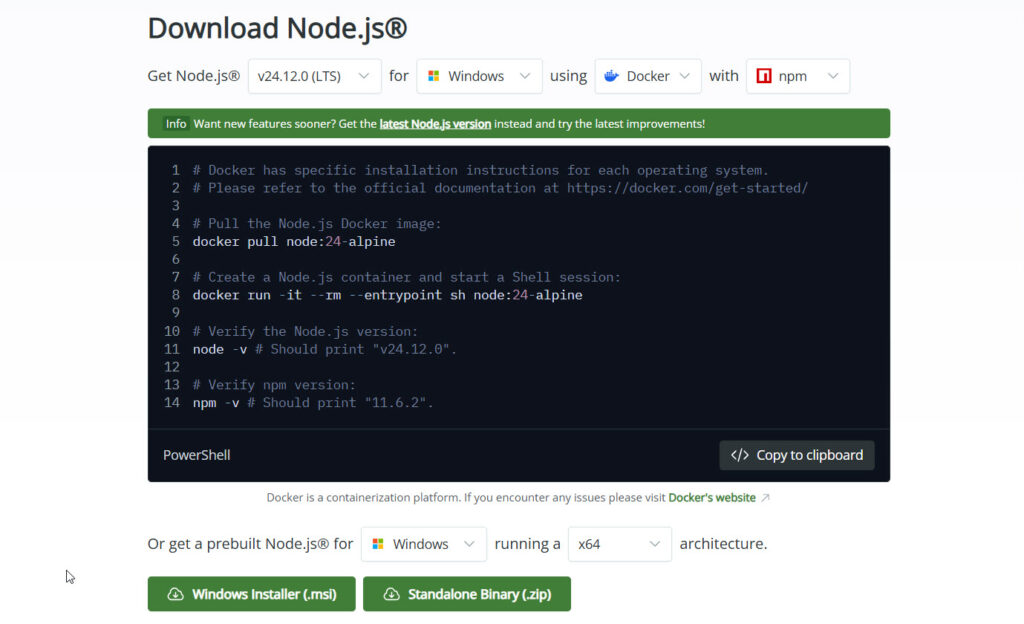Image resolution: width=1024 pixels, height=624 pixels.
Task: Click the Windows logo in the OS selector
Action: click(x=435, y=75)
